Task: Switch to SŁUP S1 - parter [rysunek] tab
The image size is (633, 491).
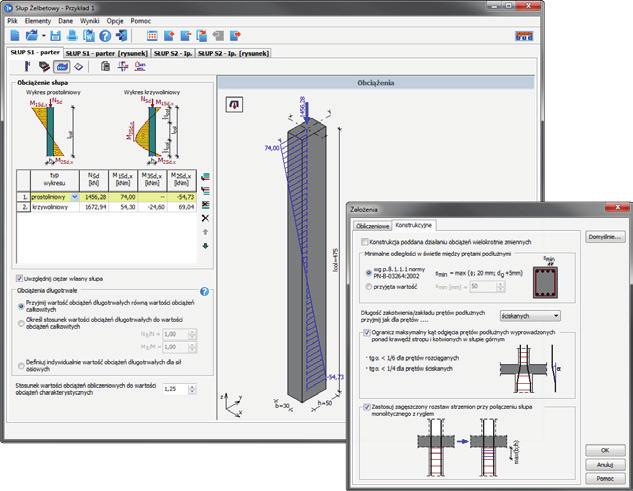Action: pyautogui.click(x=107, y=53)
